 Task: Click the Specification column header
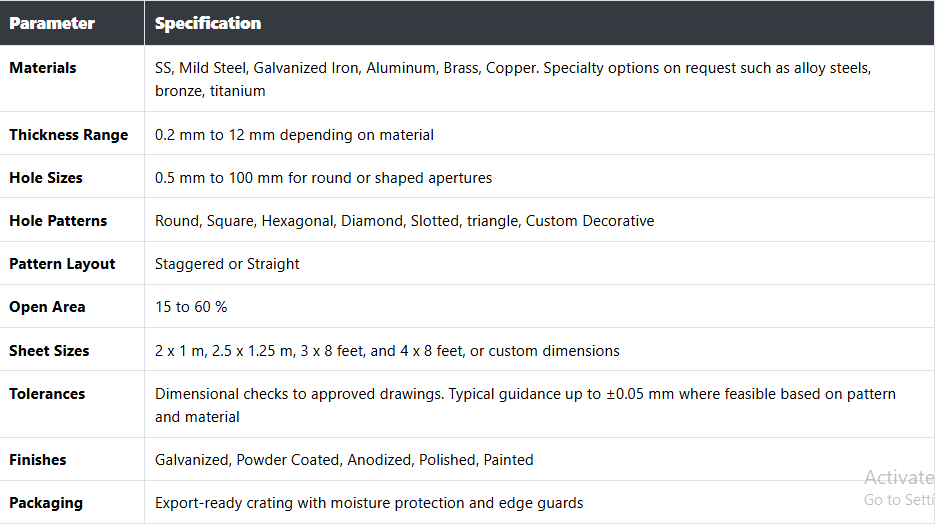(x=208, y=23)
